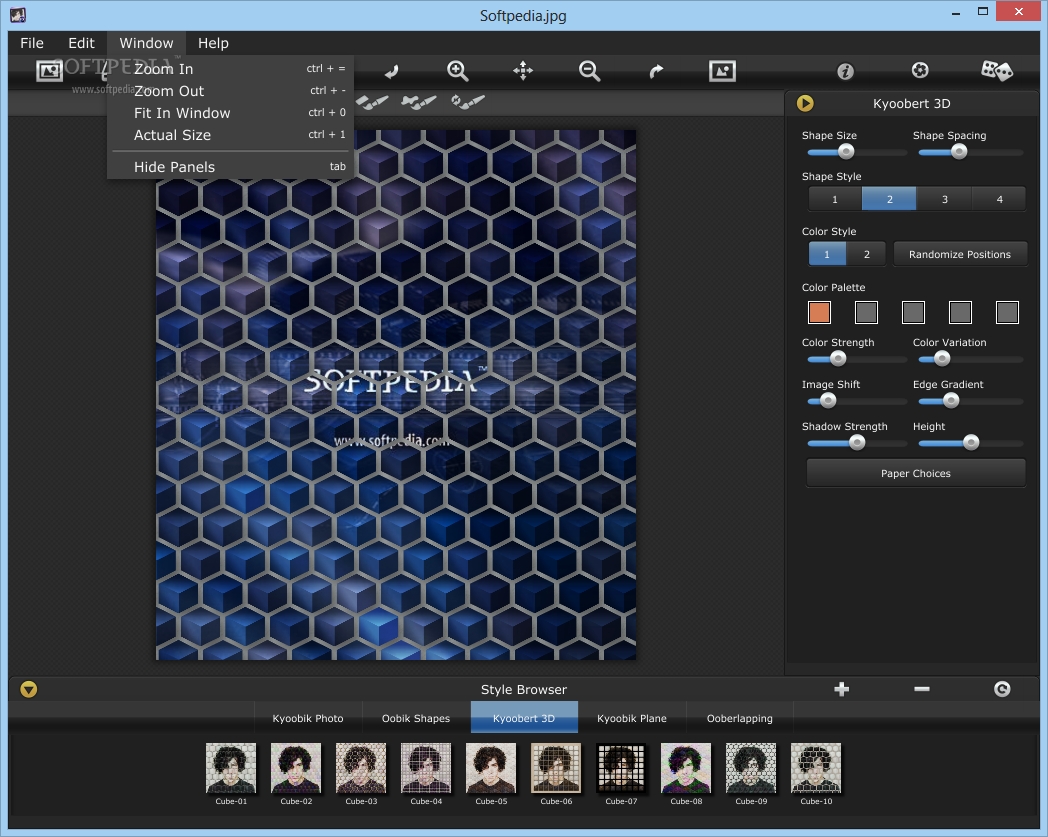Click the save image icon in the toolbar

(x=723, y=70)
